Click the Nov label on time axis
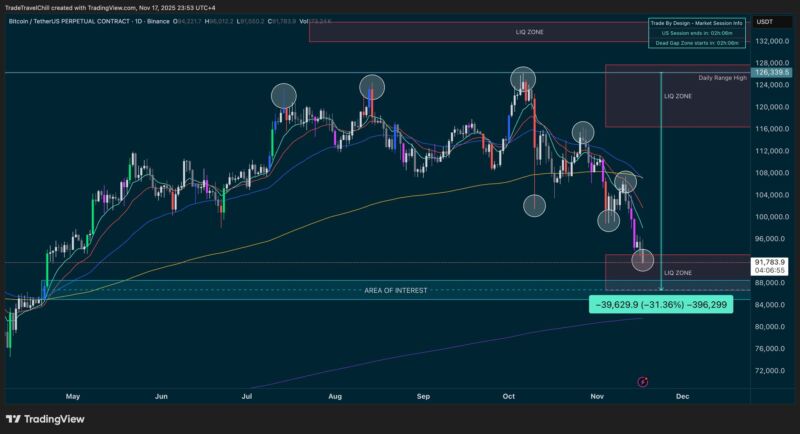800x434 pixels. tap(597, 396)
